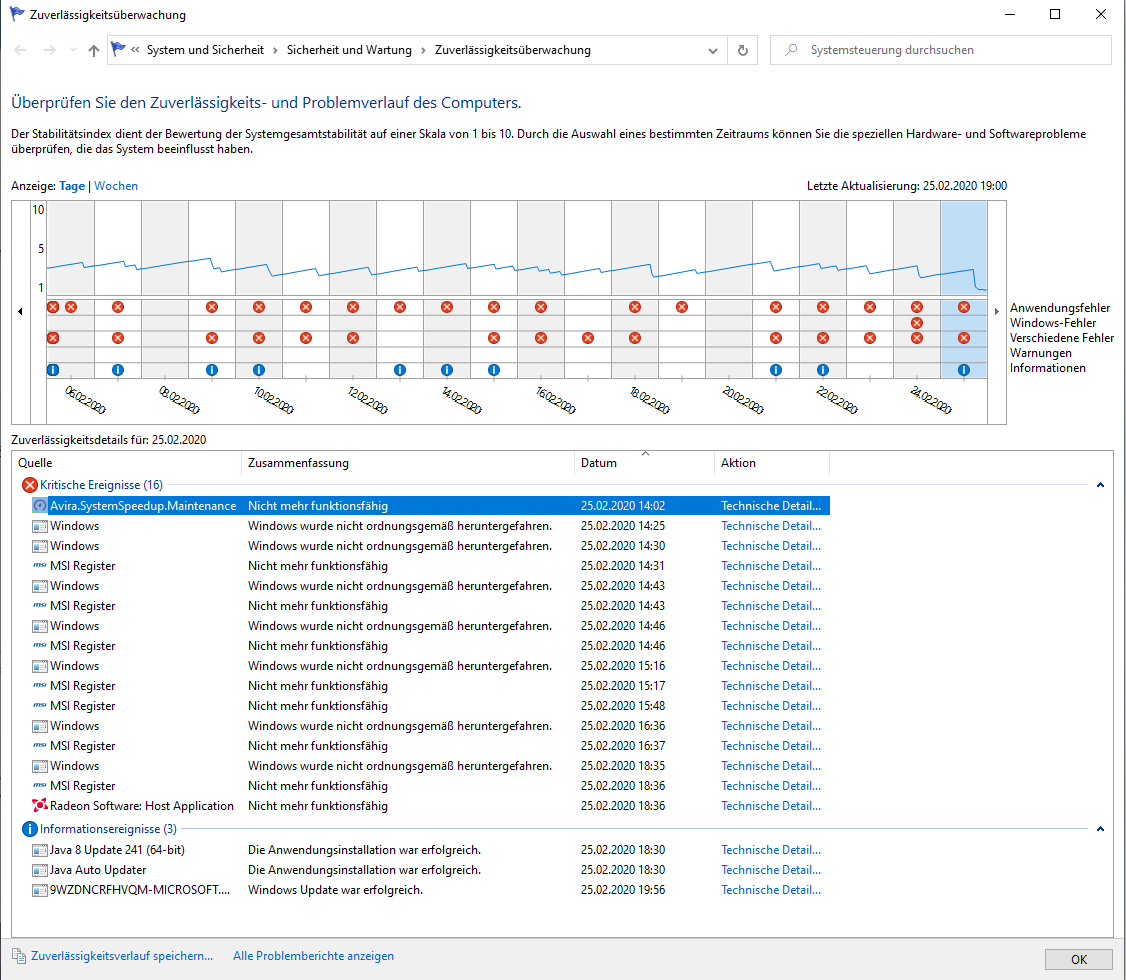Click the save history document icon
Image resolution: width=1126 pixels, height=980 pixels.
[x=19, y=956]
